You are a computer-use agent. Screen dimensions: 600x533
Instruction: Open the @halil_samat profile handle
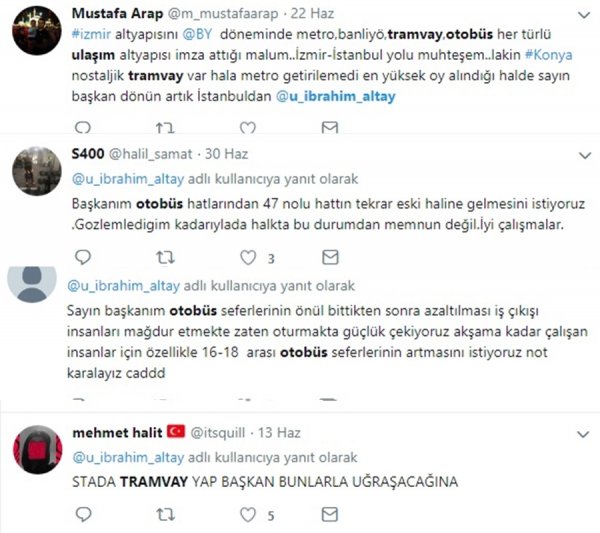pos(151,154)
